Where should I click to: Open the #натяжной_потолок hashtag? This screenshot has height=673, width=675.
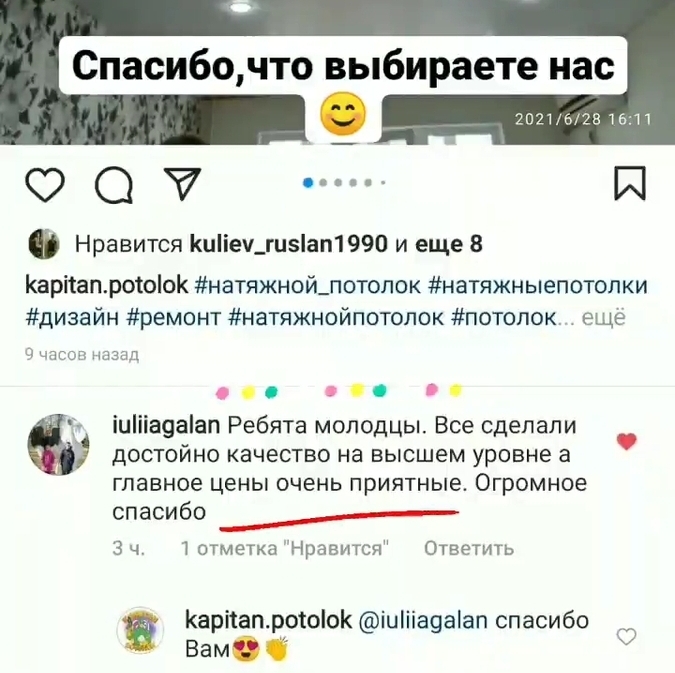tap(307, 286)
